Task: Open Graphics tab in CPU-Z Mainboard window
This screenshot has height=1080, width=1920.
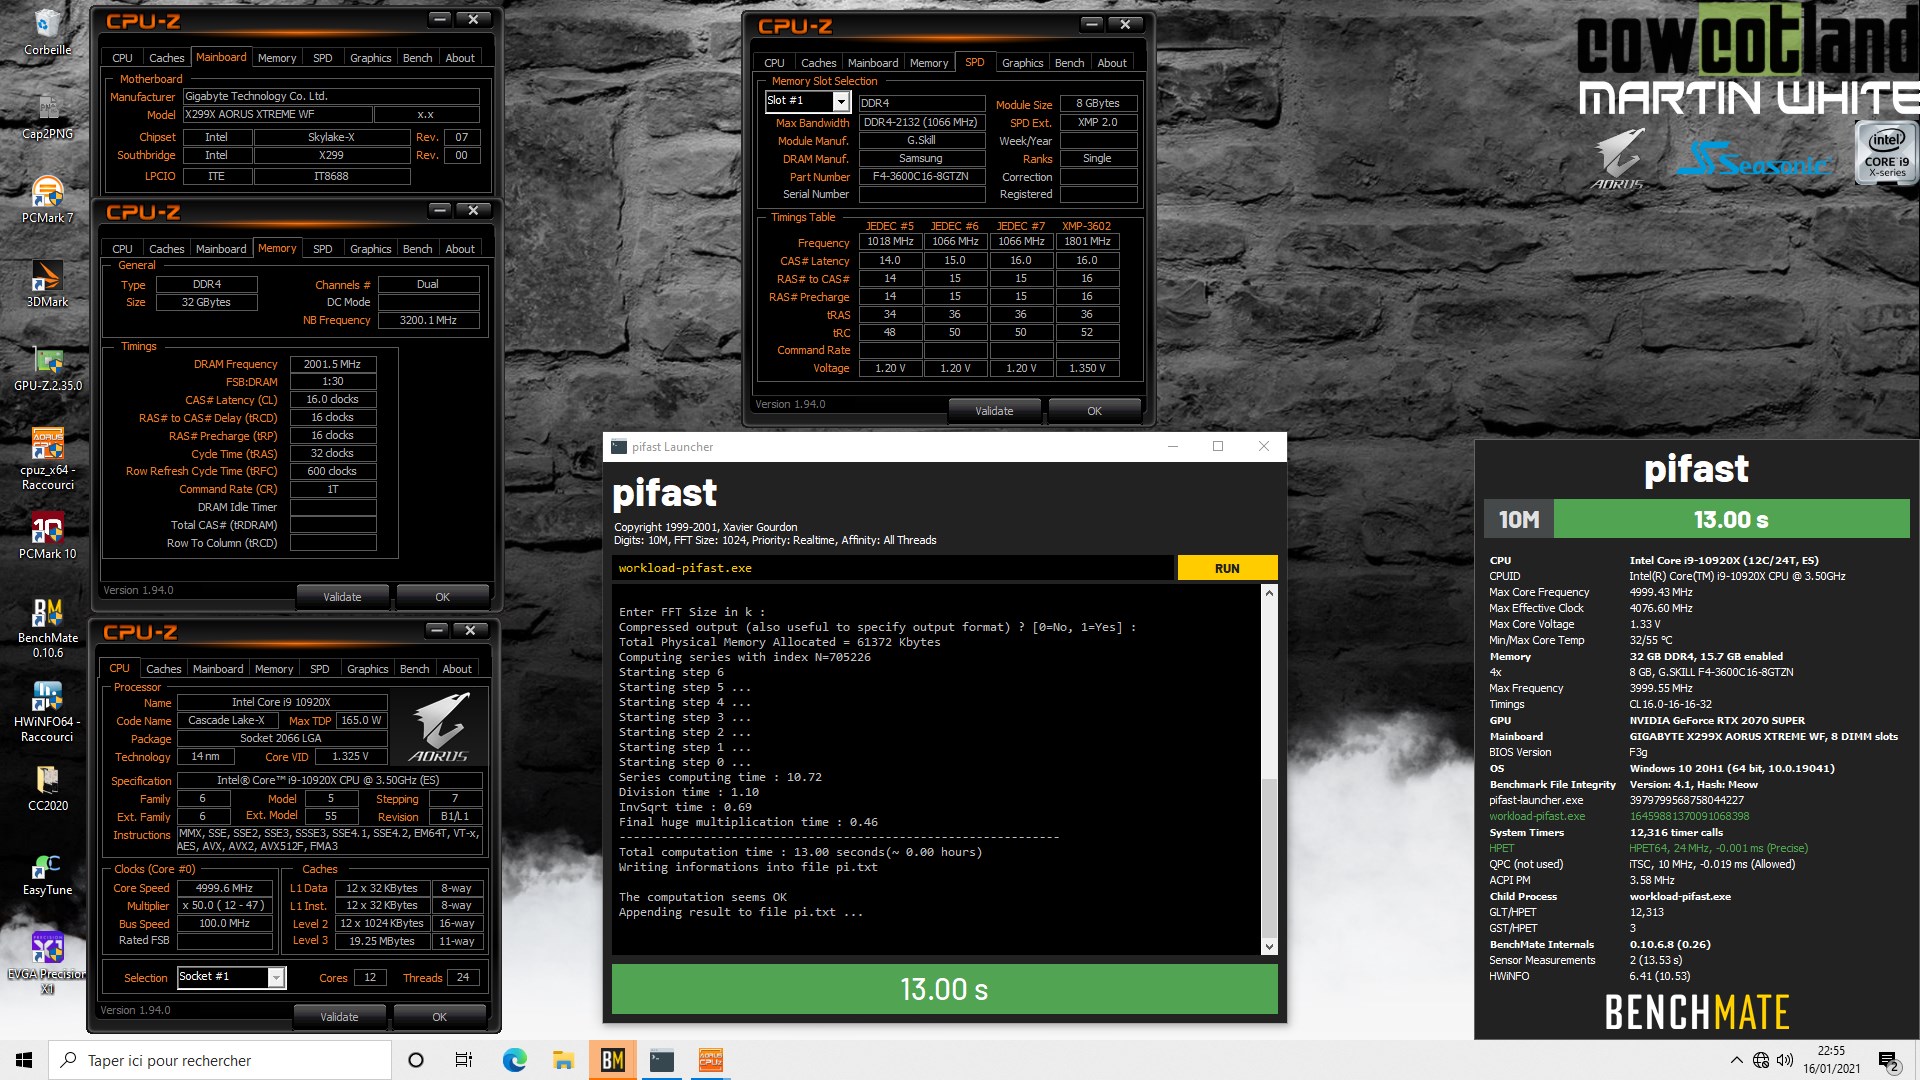Action: pyautogui.click(x=370, y=58)
